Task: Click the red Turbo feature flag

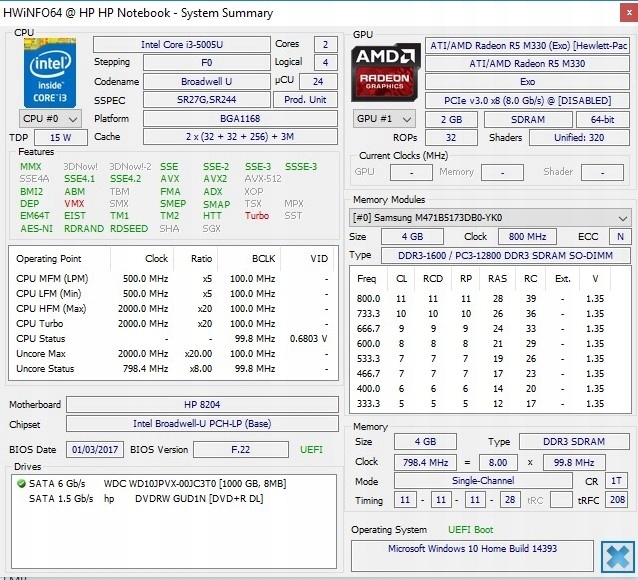Action: tap(257, 216)
